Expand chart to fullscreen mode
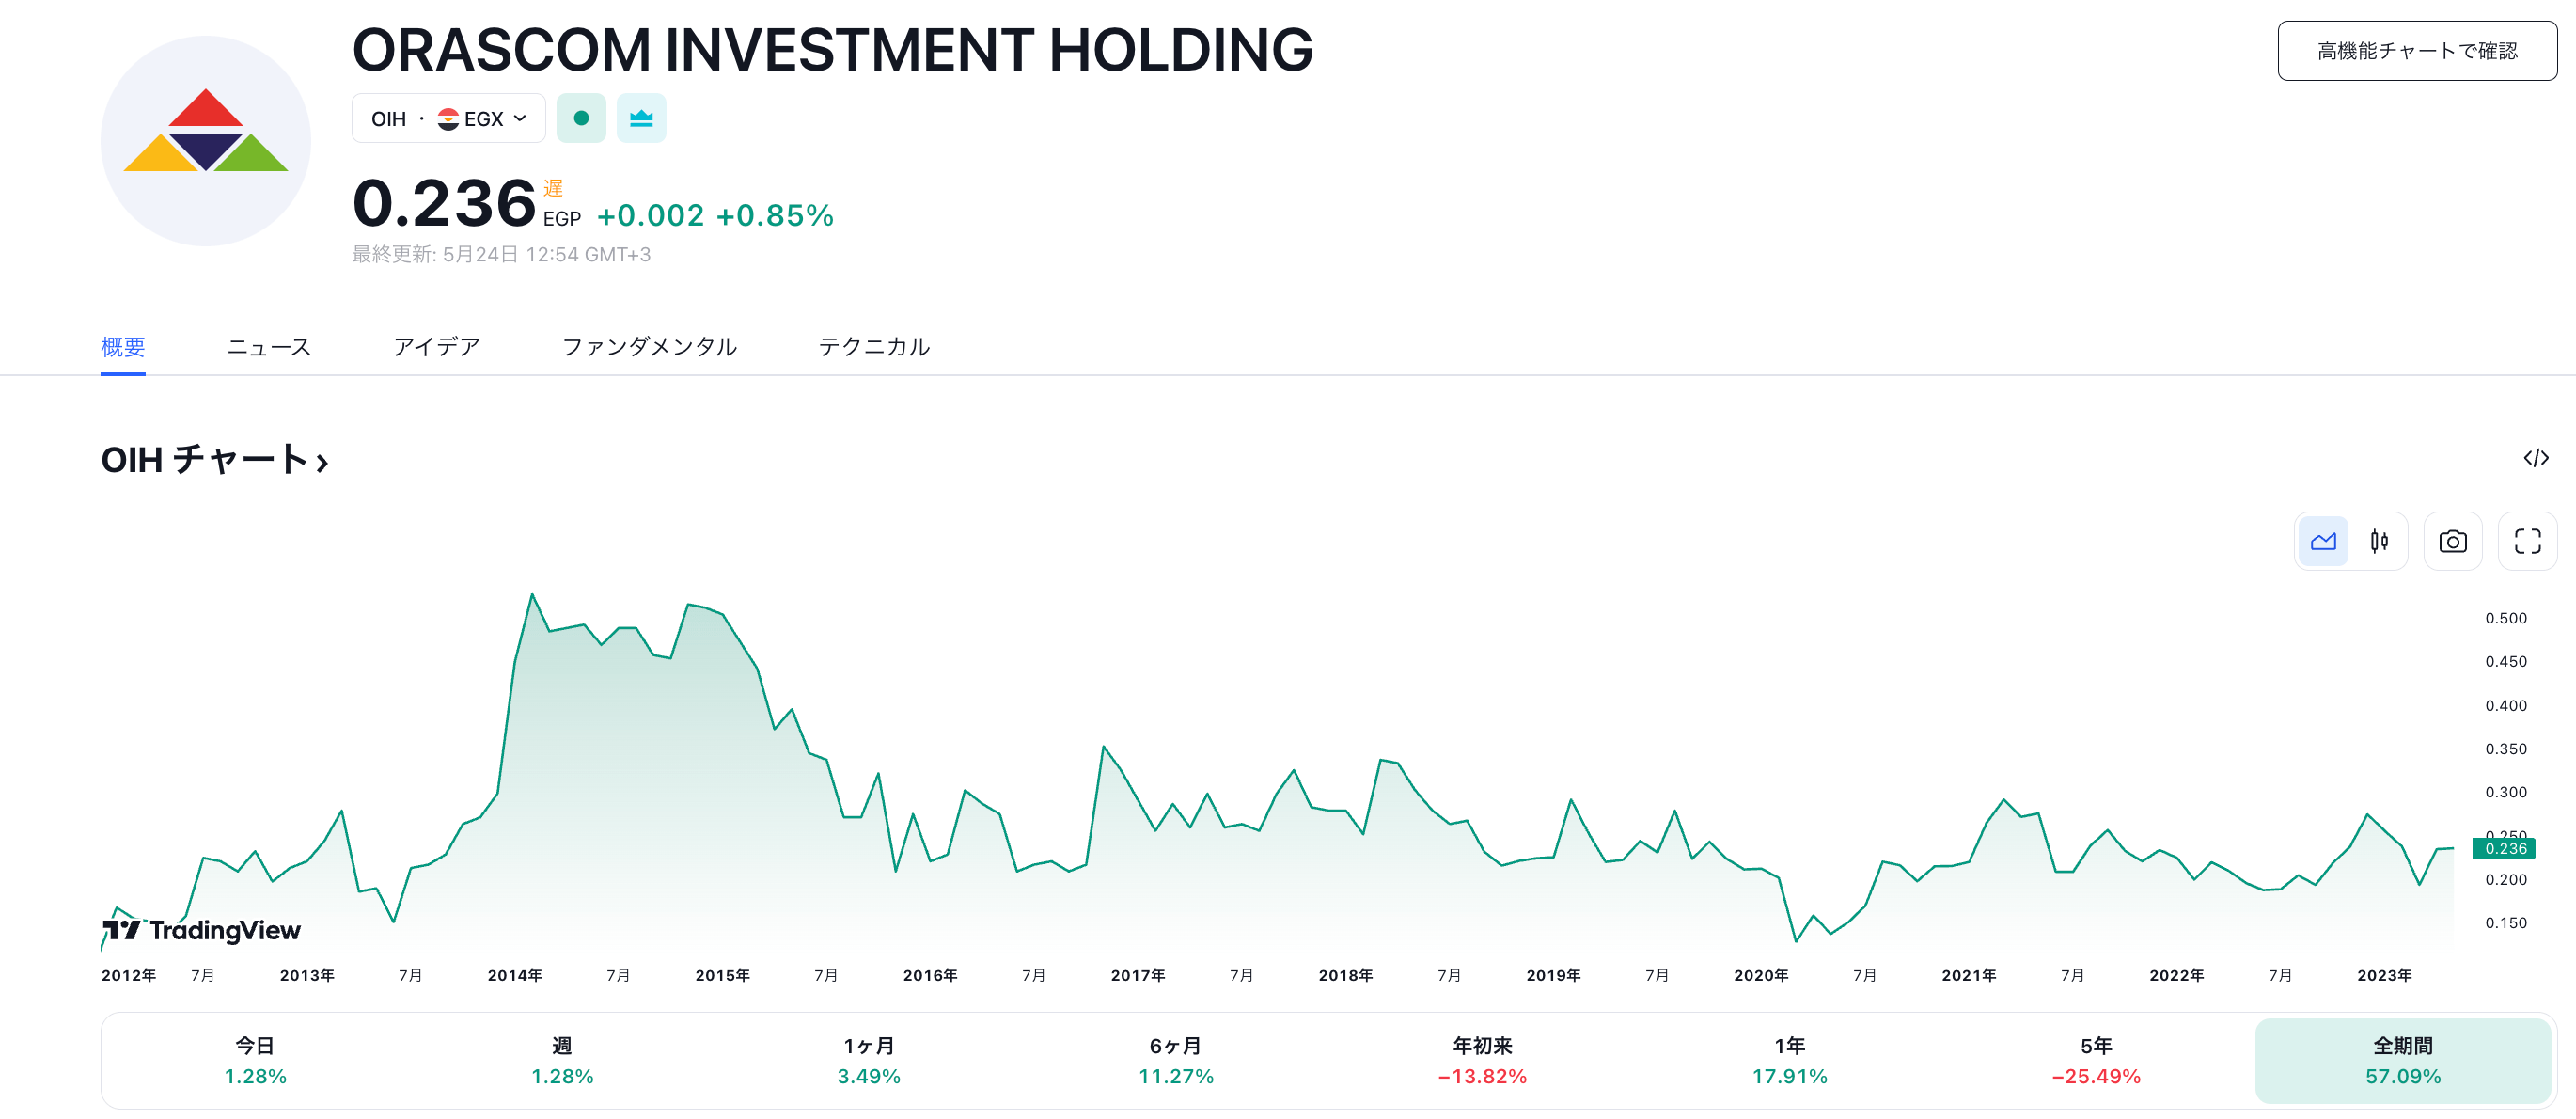Viewport: 2576px width, 1119px height. pos(2527,541)
